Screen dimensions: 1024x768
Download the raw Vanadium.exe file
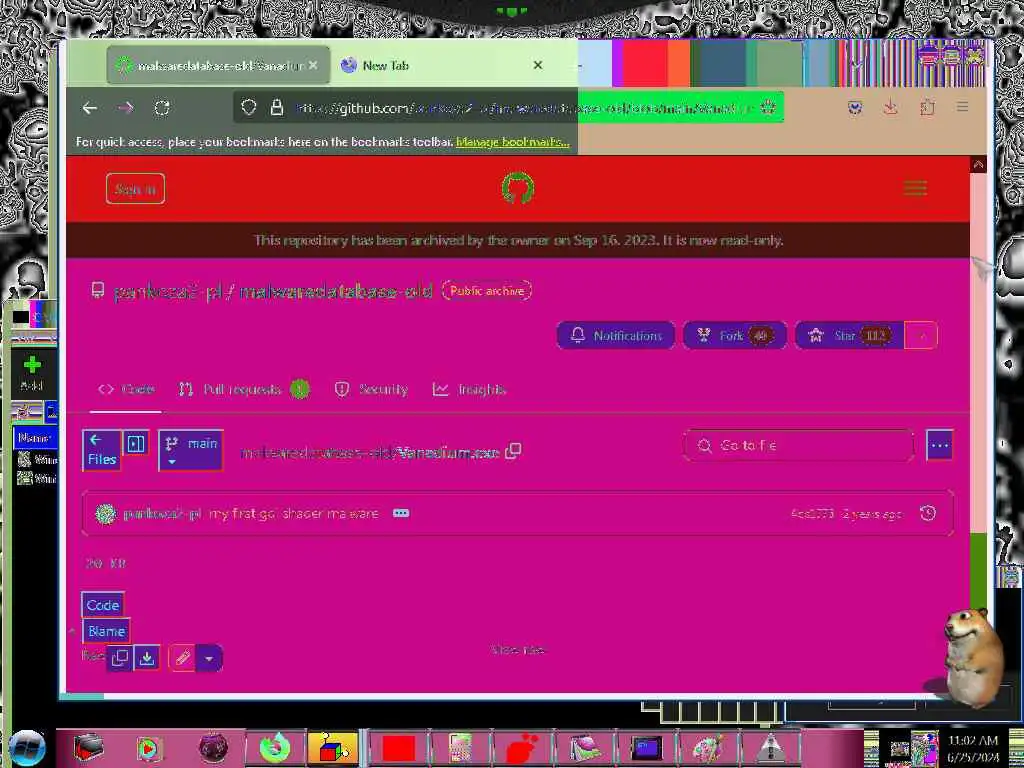(x=147, y=658)
